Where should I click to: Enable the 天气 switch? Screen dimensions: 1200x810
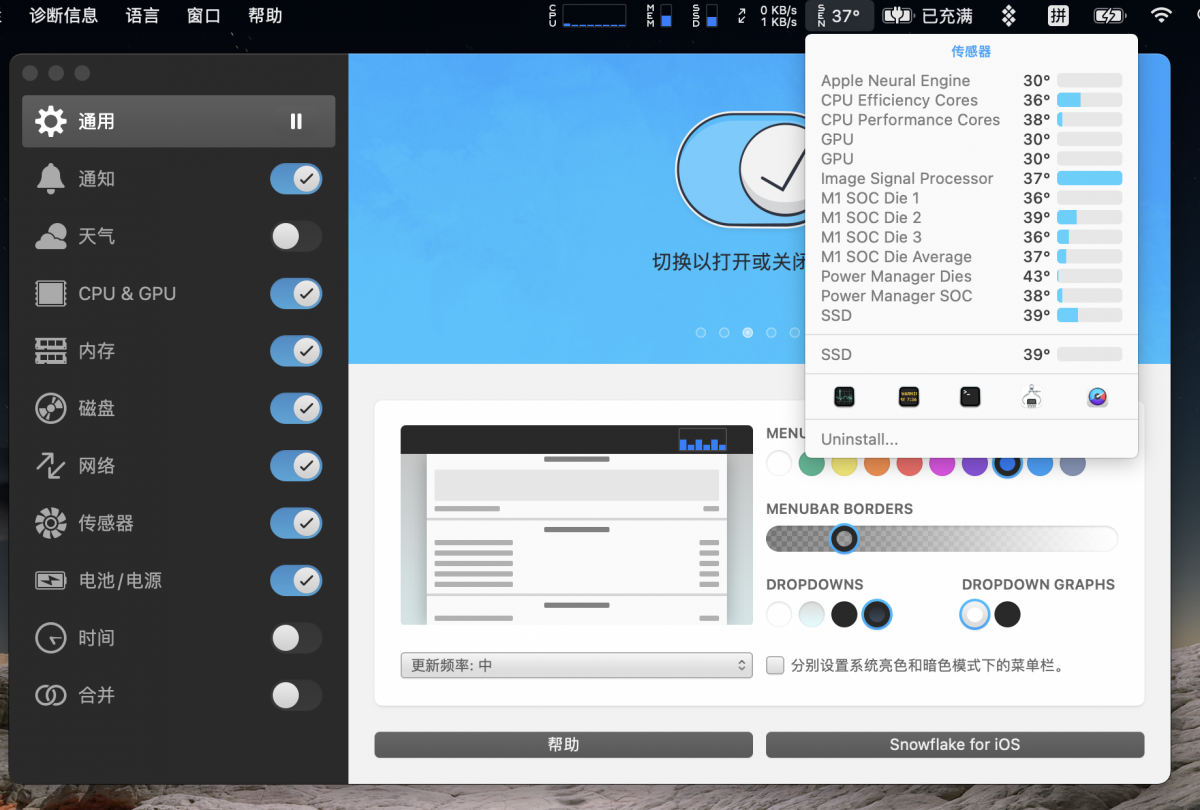pos(296,237)
